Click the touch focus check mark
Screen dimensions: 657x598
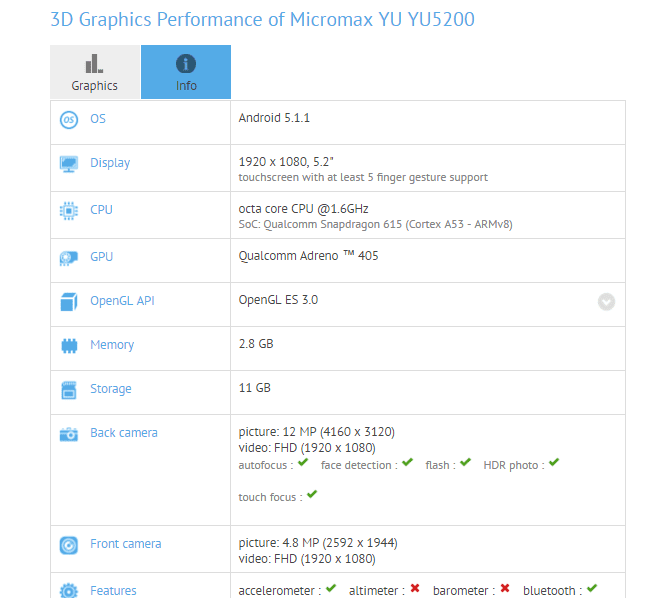tap(312, 494)
